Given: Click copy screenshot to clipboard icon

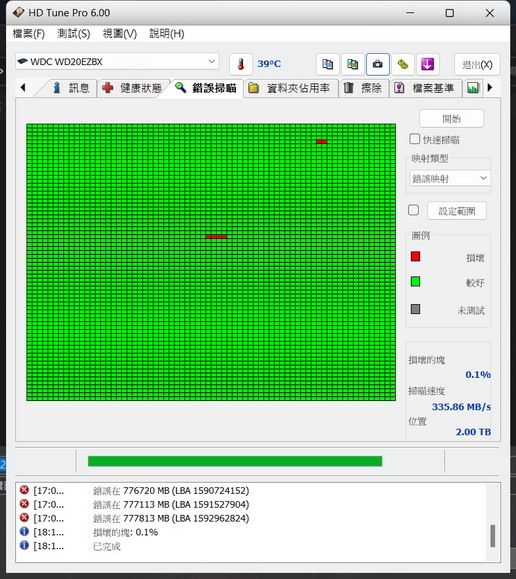Looking at the screenshot, I should point(352,64).
